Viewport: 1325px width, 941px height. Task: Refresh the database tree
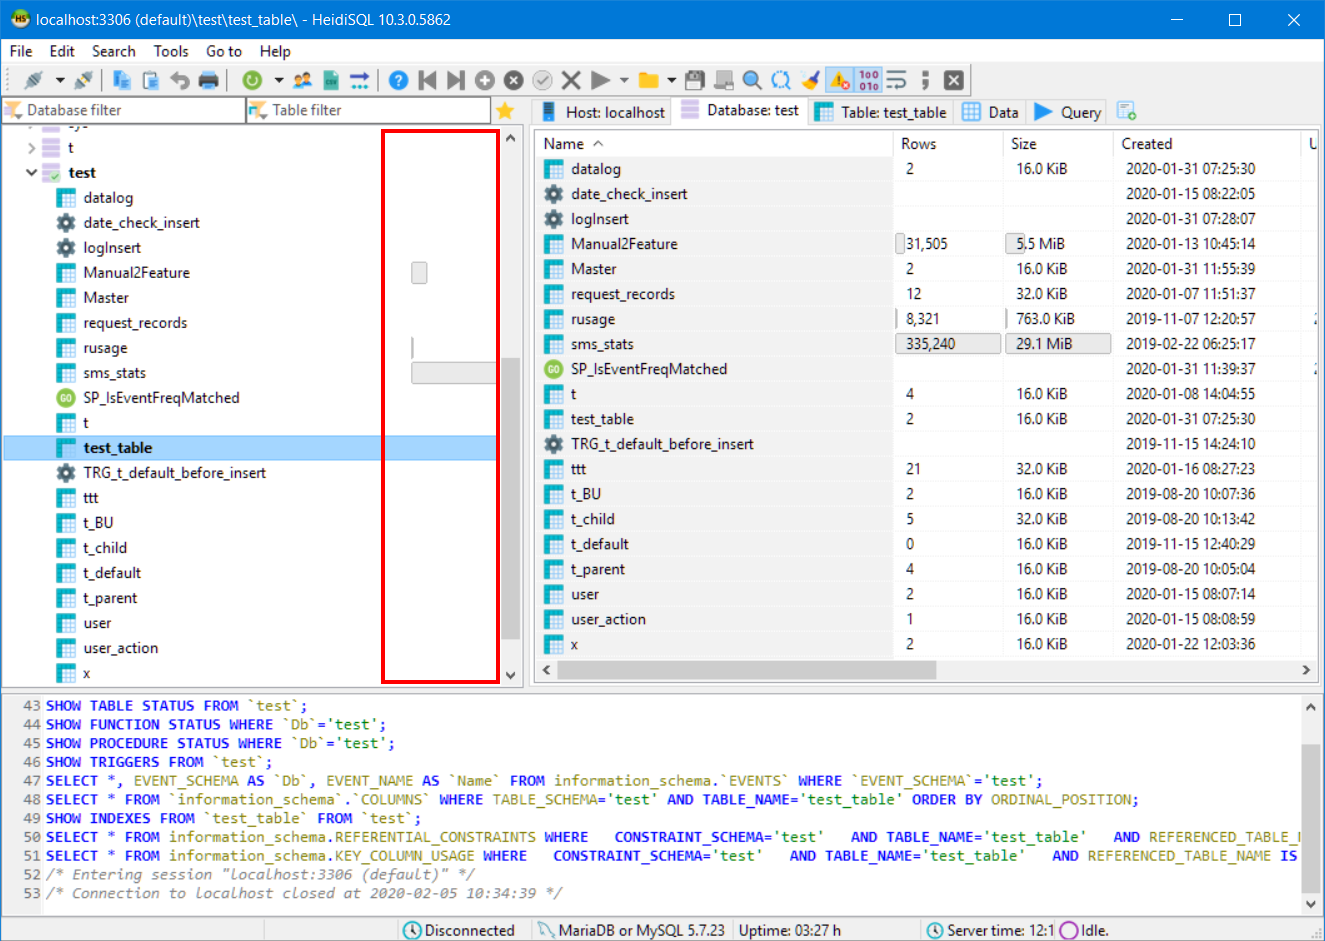pos(253,80)
